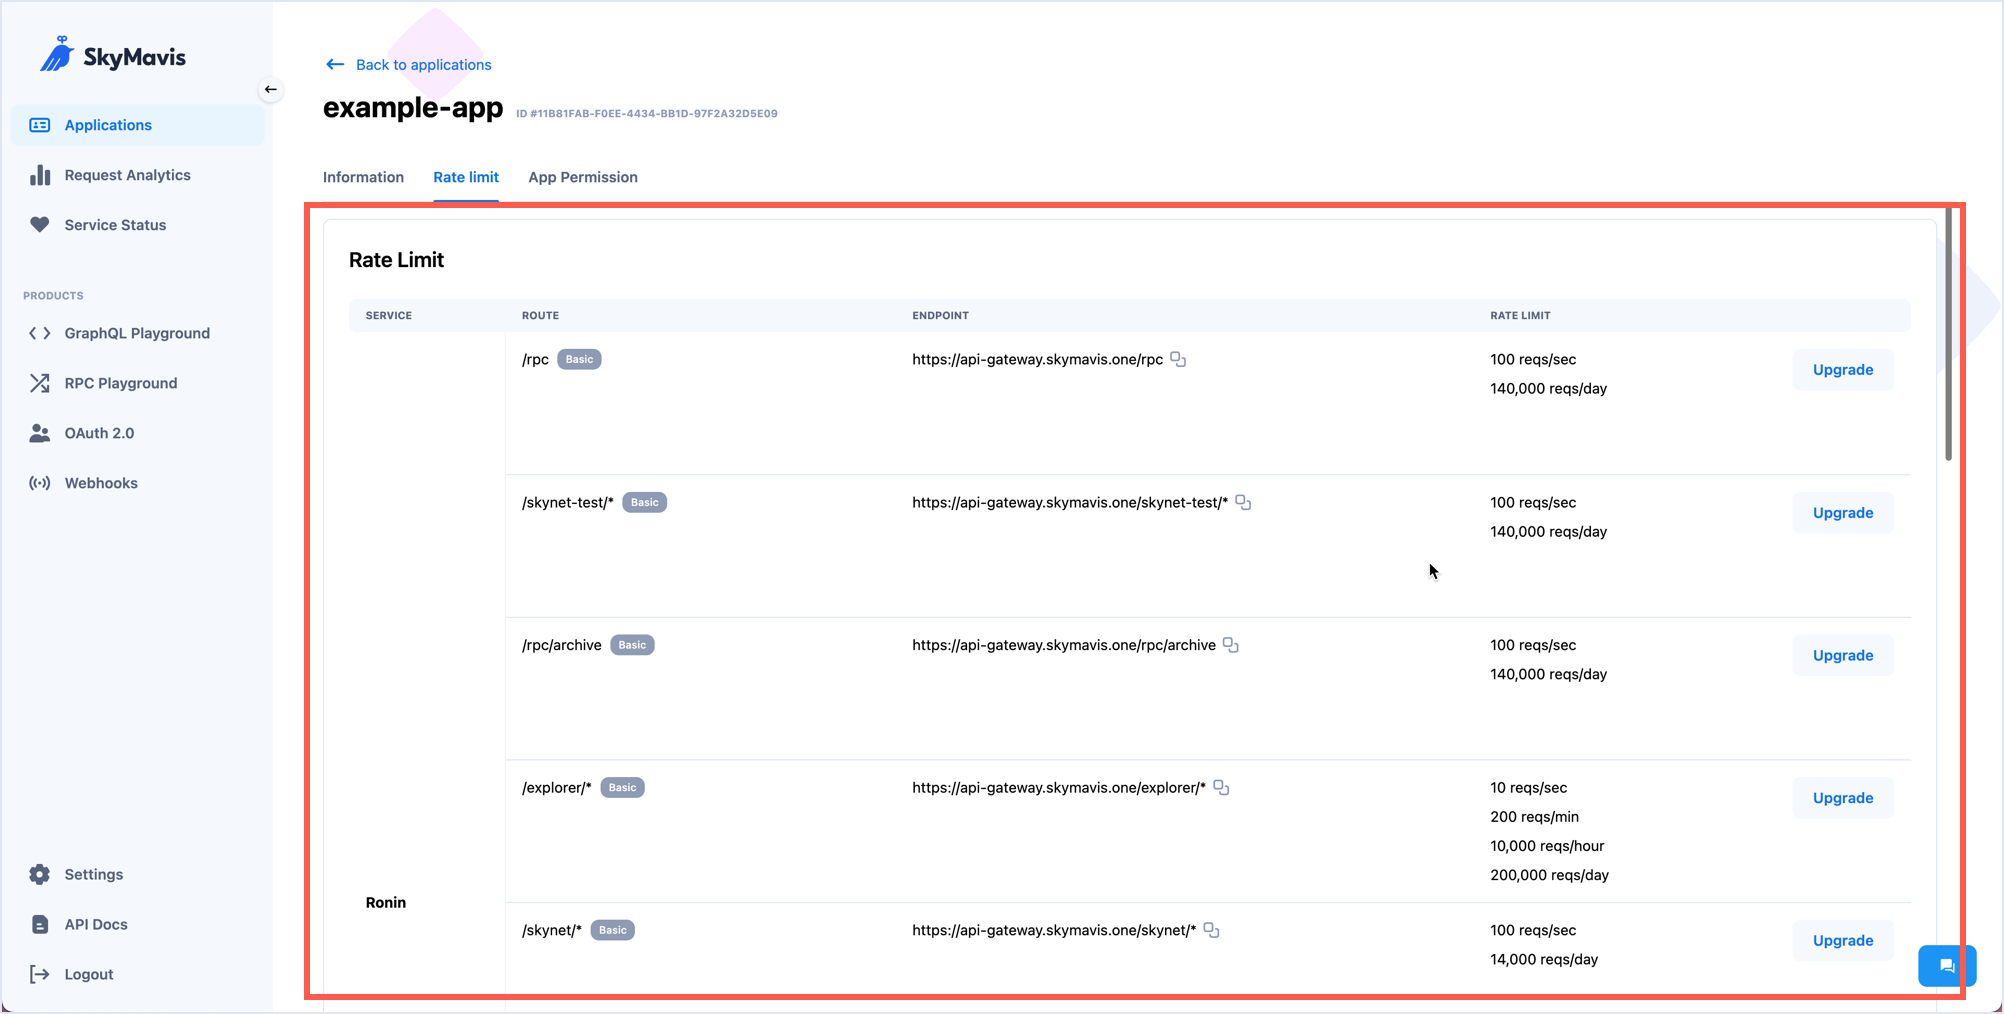This screenshot has width=2004, height=1014.
Task: Copy the /skynet/* endpoint URL
Action: [x=1211, y=930]
